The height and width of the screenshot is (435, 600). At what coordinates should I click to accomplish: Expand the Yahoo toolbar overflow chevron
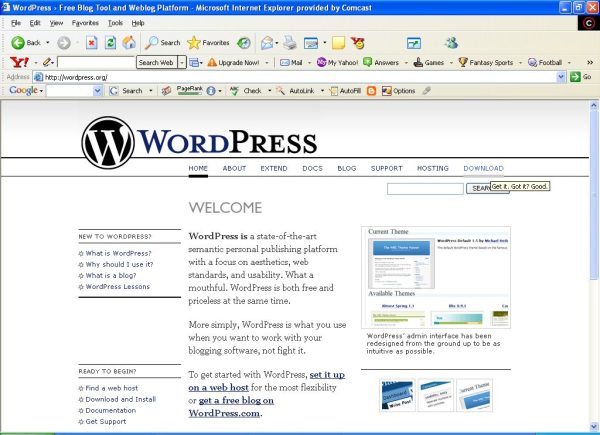[x=590, y=62]
